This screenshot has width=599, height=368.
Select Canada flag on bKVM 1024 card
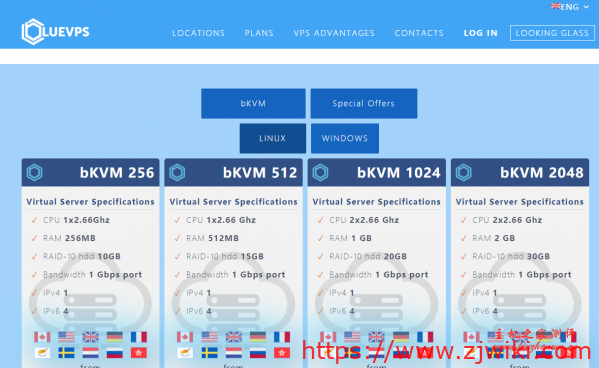click(x=328, y=337)
